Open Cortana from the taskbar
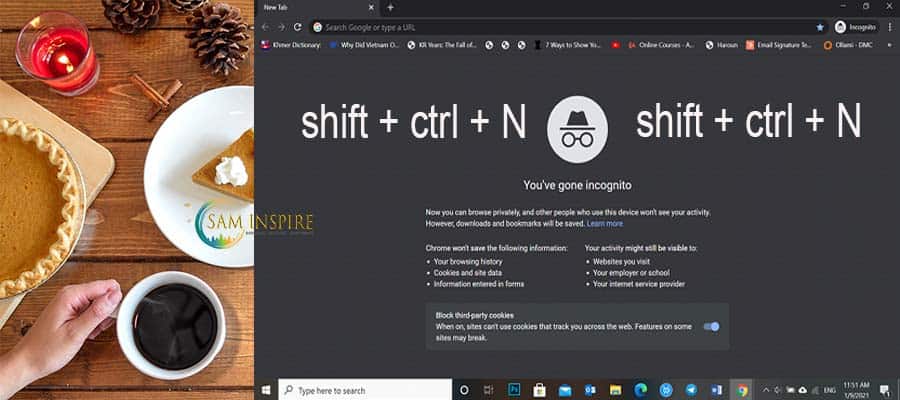Viewport: 900px width, 400px height. click(x=464, y=390)
